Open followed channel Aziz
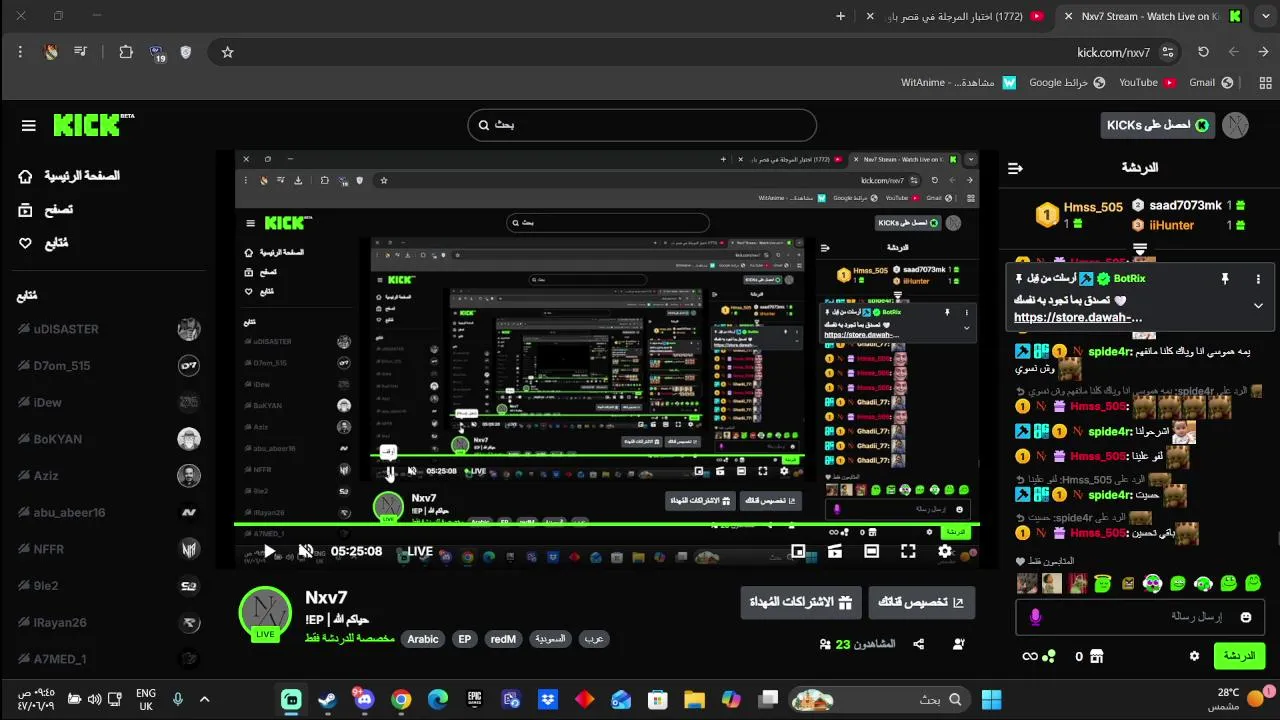Screen dimensions: 1280x720 click(109, 476)
